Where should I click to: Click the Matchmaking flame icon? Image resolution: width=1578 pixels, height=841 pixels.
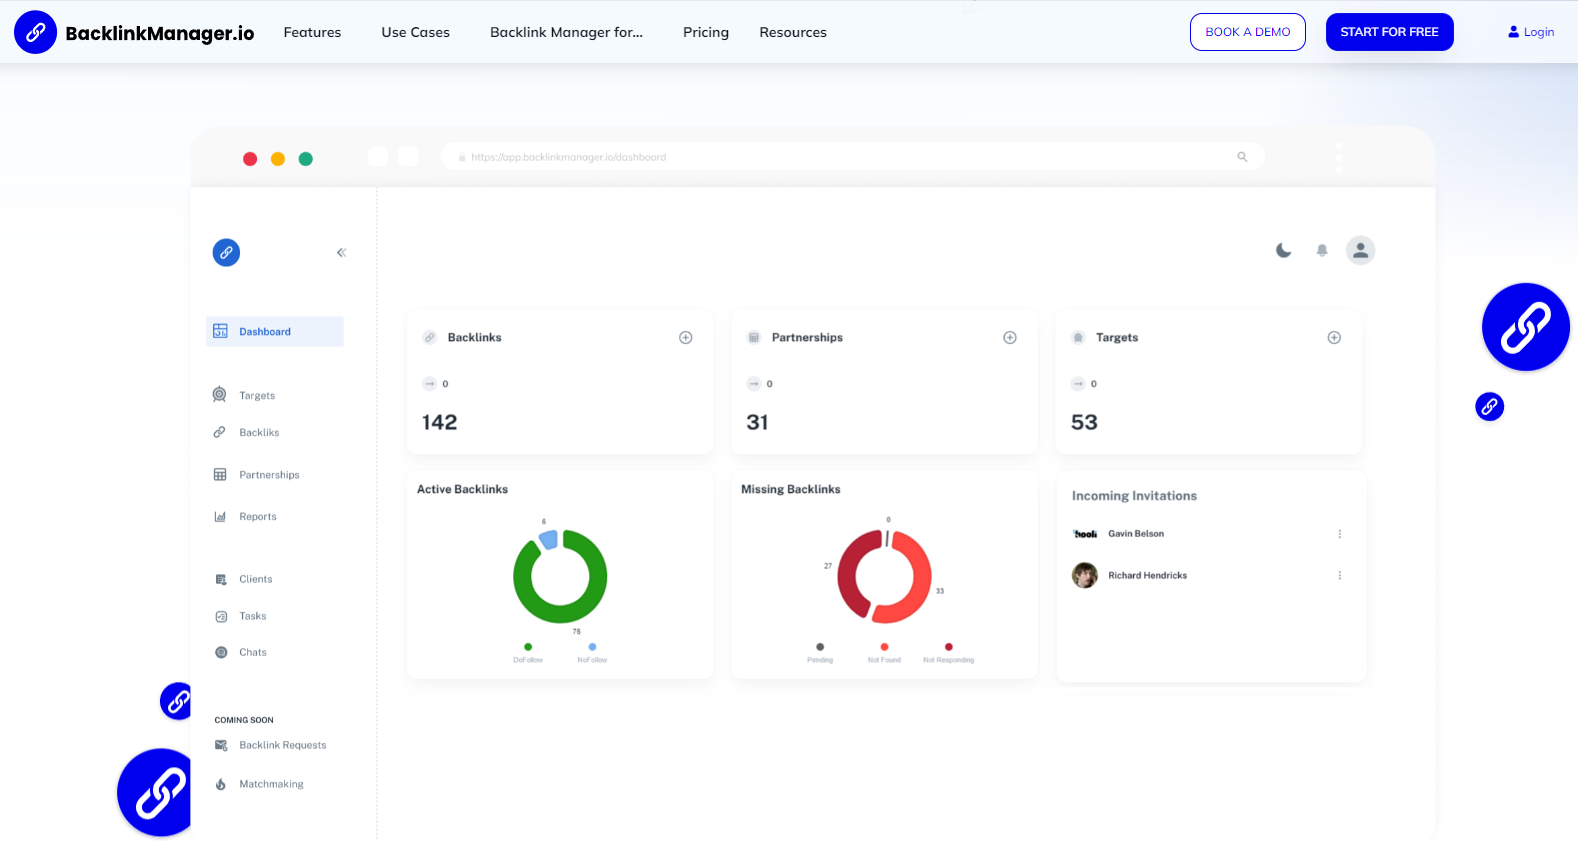tap(221, 785)
